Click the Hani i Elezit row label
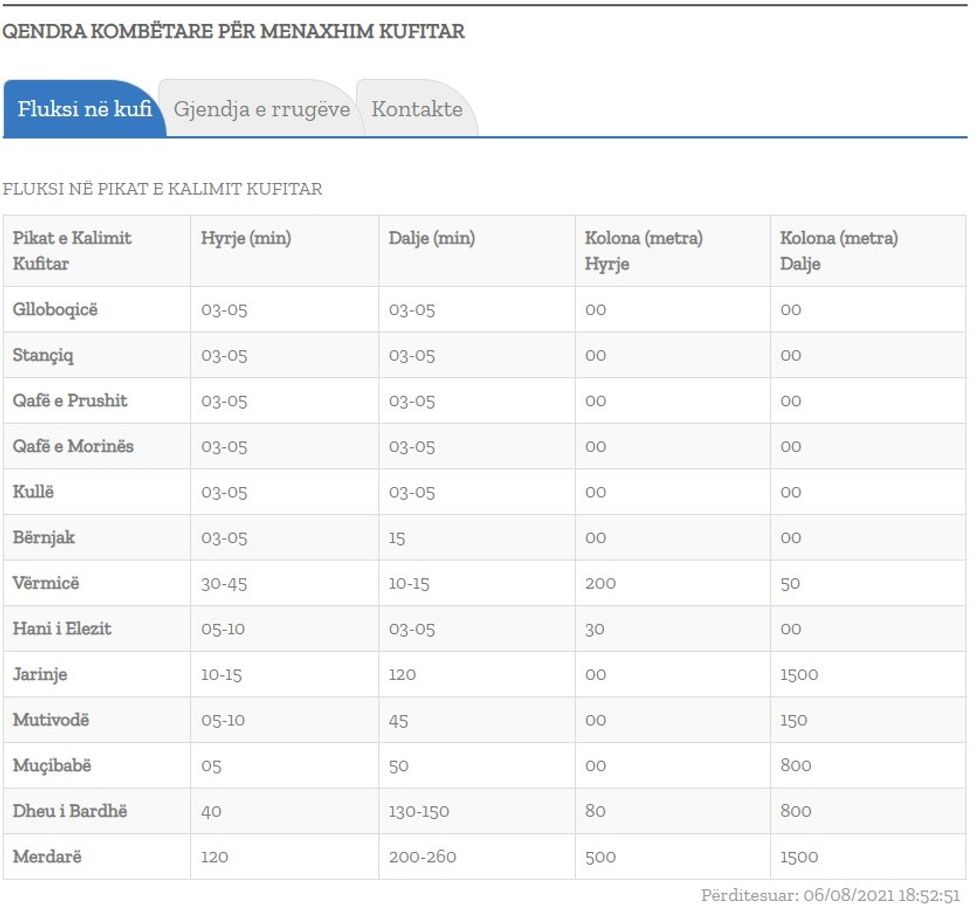The image size is (980, 904). [x=62, y=629]
